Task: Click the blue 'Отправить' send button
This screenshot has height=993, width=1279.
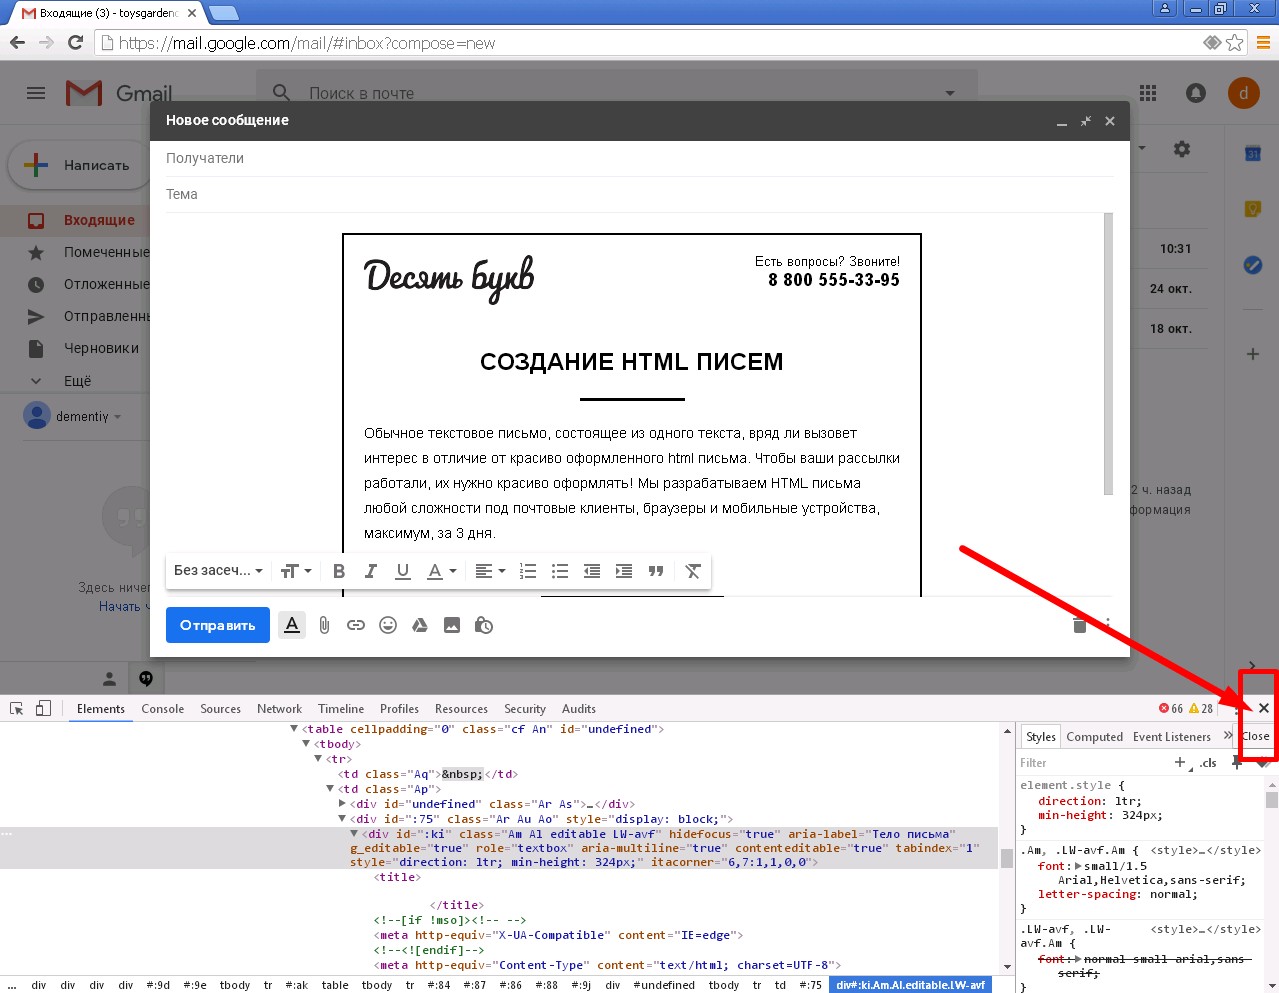Action: tap(218, 625)
